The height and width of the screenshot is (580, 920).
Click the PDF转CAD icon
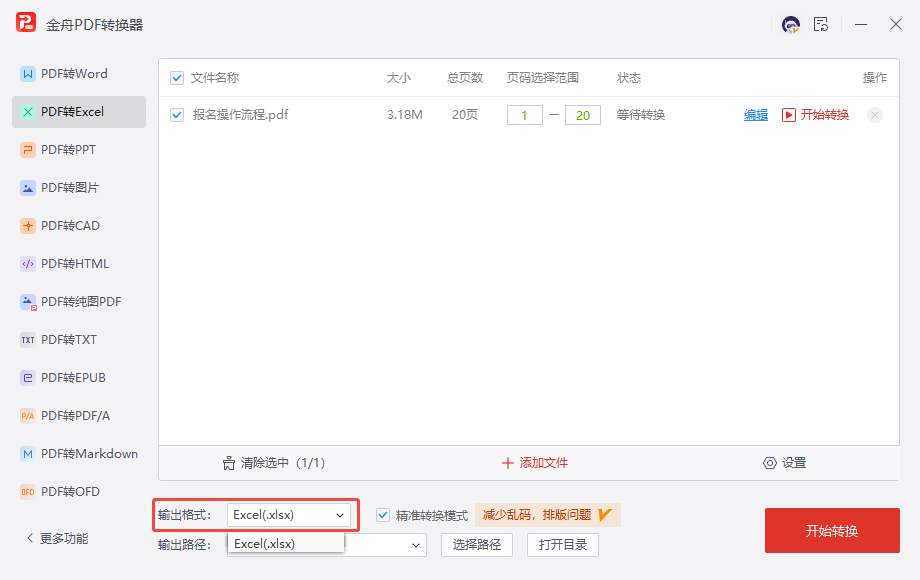pyautogui.click(x=28, y=226)
